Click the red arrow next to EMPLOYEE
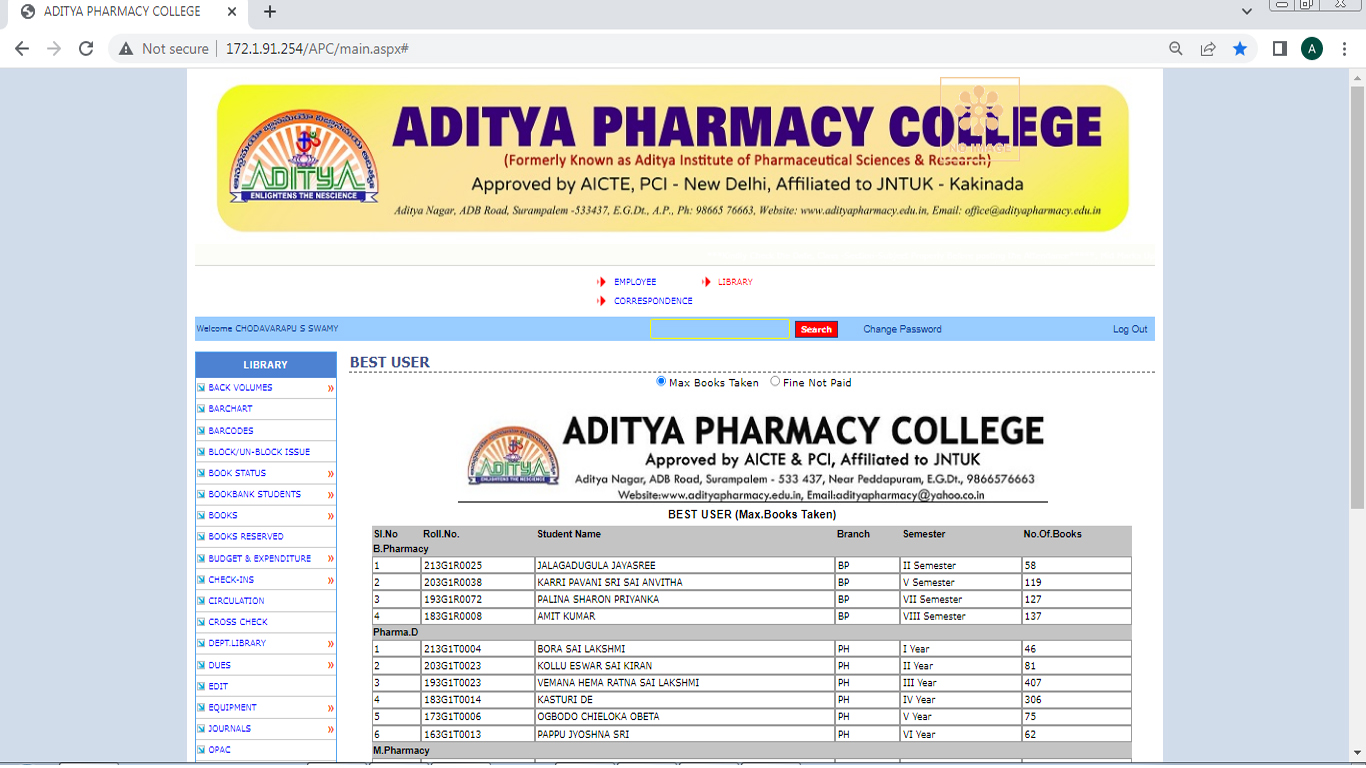The height and width of the screenshot is (768, 1366). point(602,282)
